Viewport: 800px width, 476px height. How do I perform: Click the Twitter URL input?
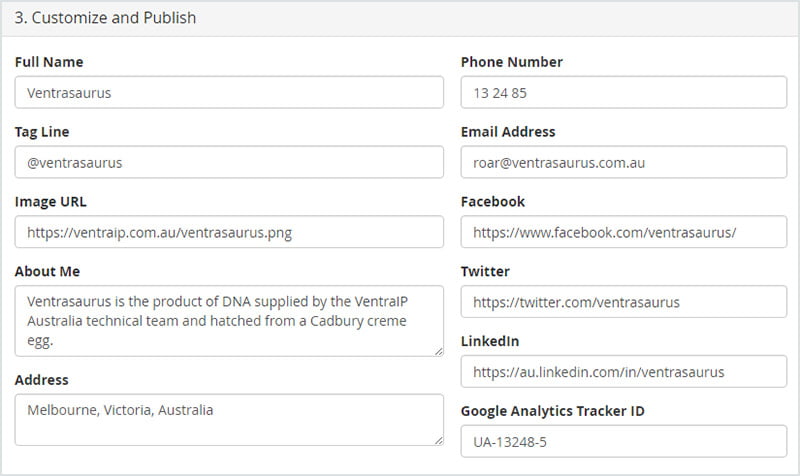point(623,302)
